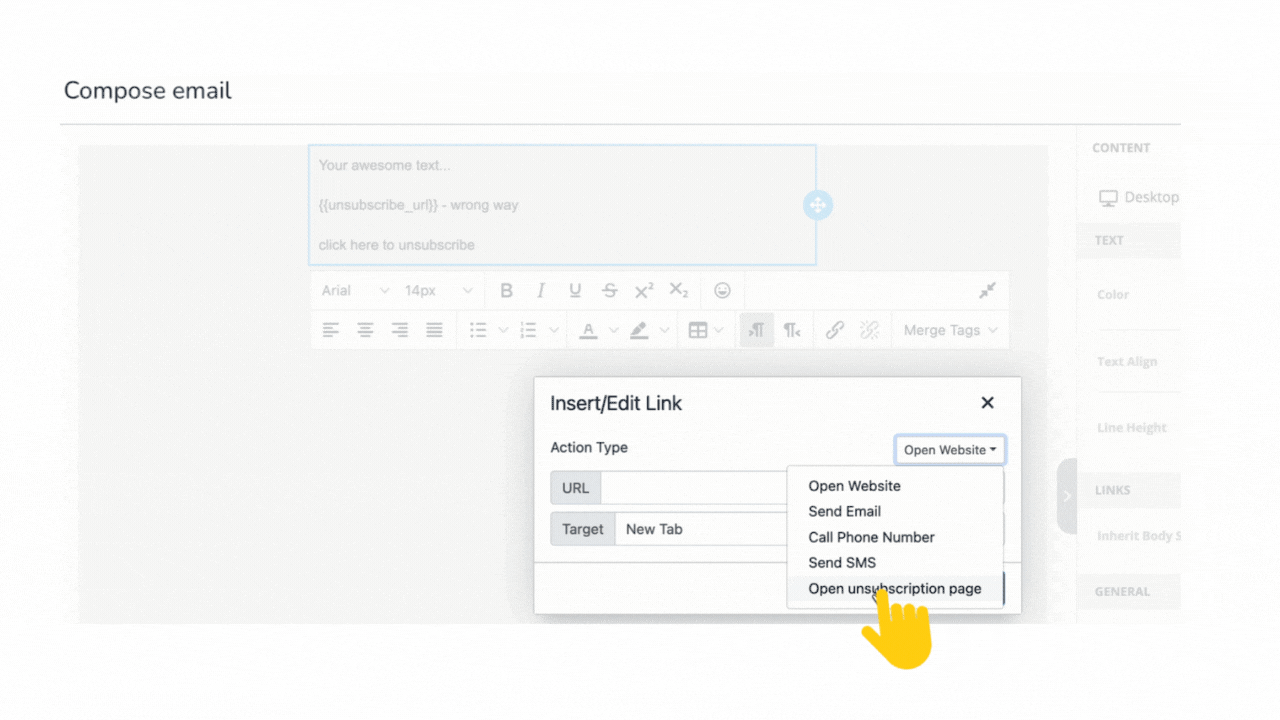Click inside the URL input field
This screenshot has height=720, width=1280.
click(x=695, y=488)
